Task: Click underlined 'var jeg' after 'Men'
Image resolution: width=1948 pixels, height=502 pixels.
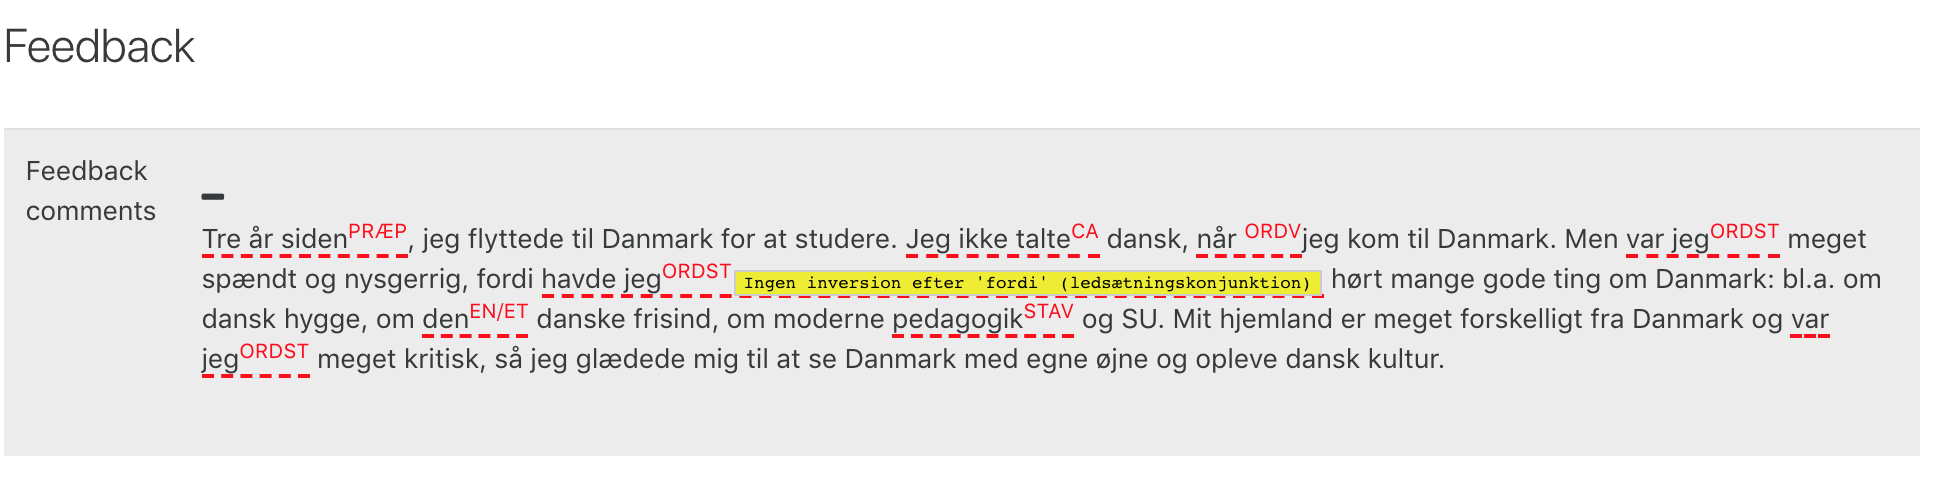Action: click(1668, 239)
